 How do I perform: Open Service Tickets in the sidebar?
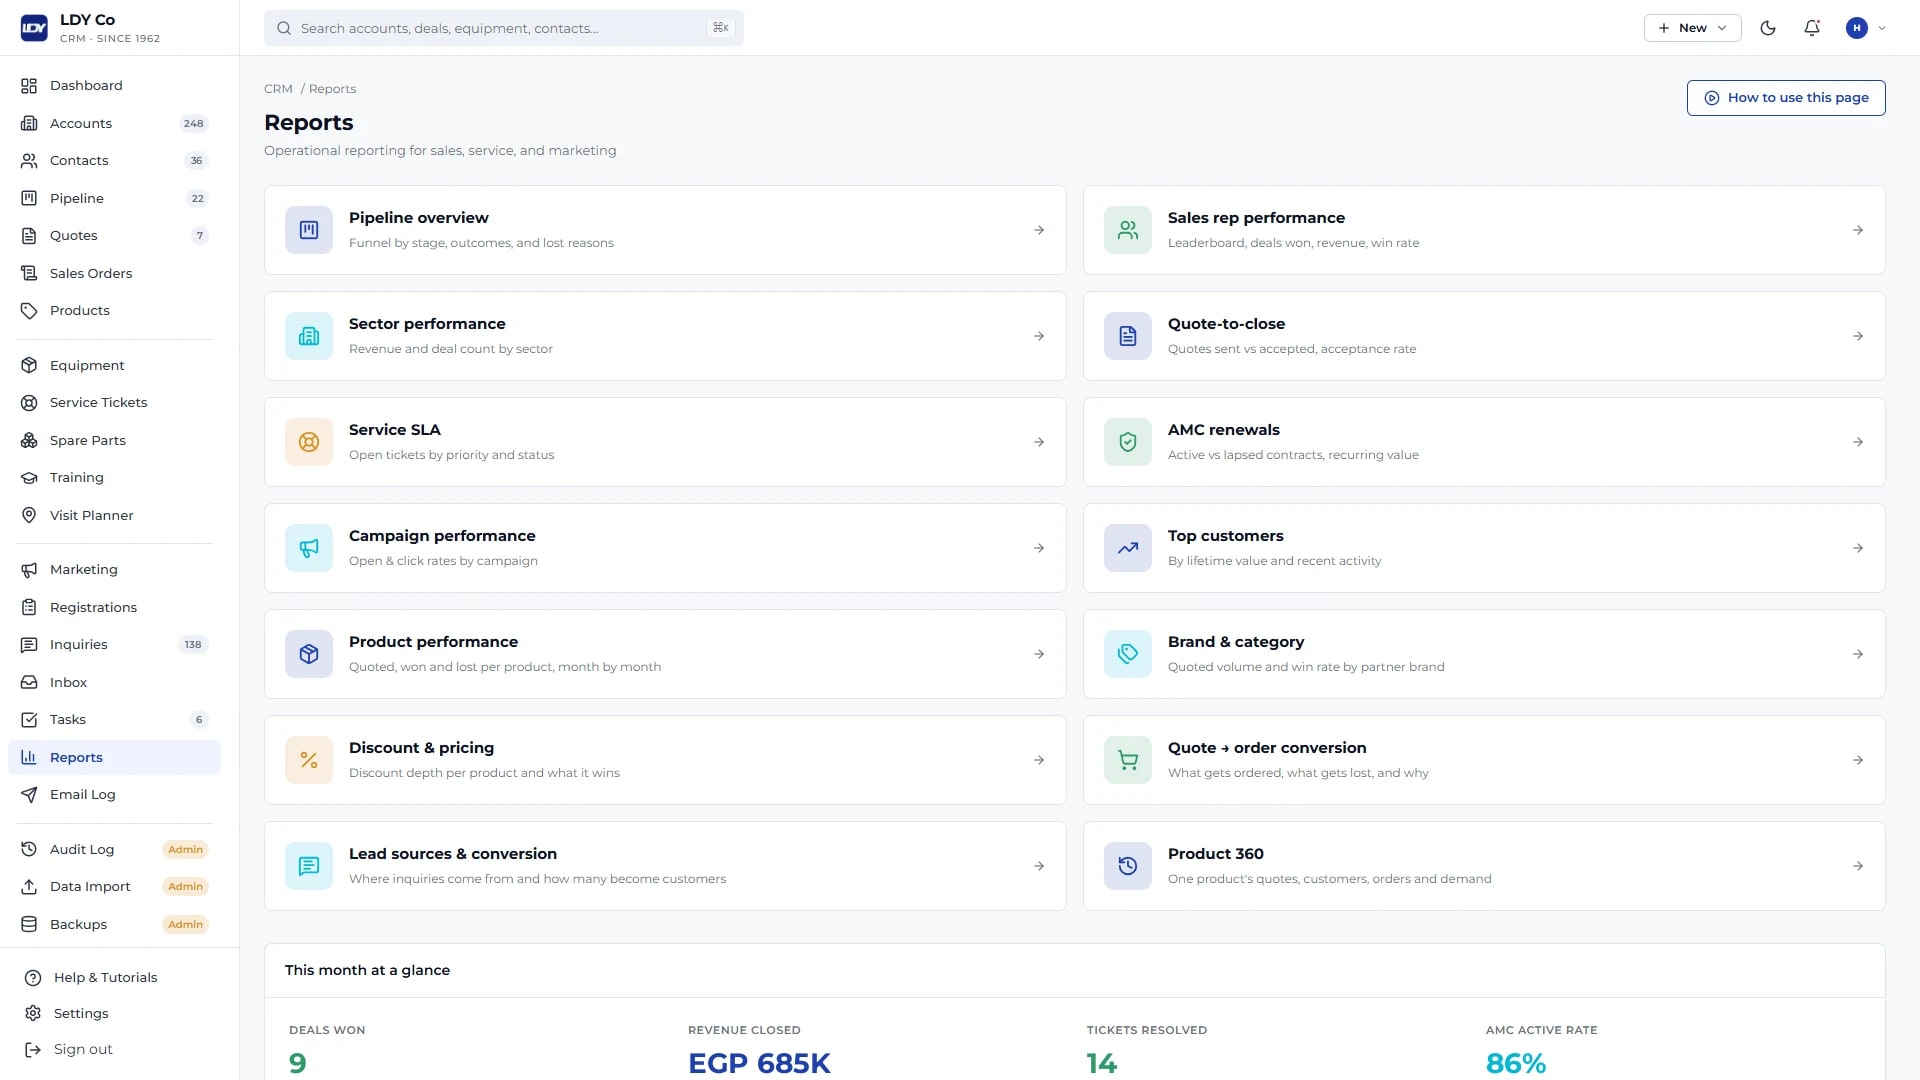[114, 402]
